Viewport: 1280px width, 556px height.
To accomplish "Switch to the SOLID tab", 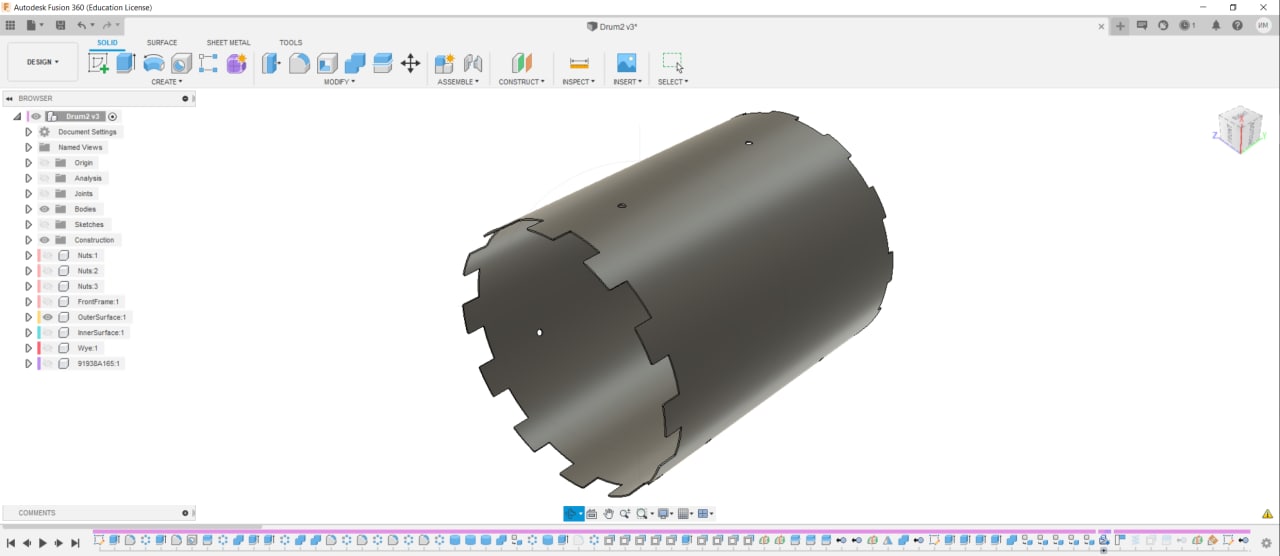I will pyautogui.click(x=107, y=43).
